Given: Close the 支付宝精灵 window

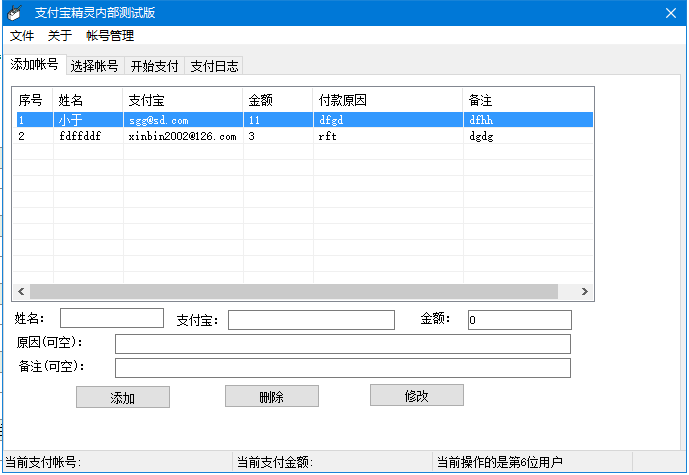Looking at the screenshot, I should pos(671,13).
